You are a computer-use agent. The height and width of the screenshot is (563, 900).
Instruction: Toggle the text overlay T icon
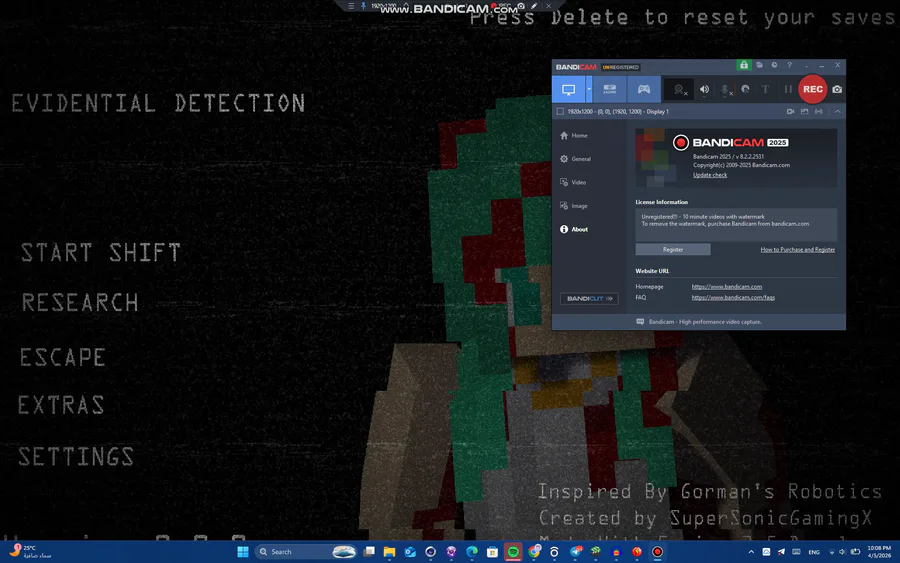[765, 90]
